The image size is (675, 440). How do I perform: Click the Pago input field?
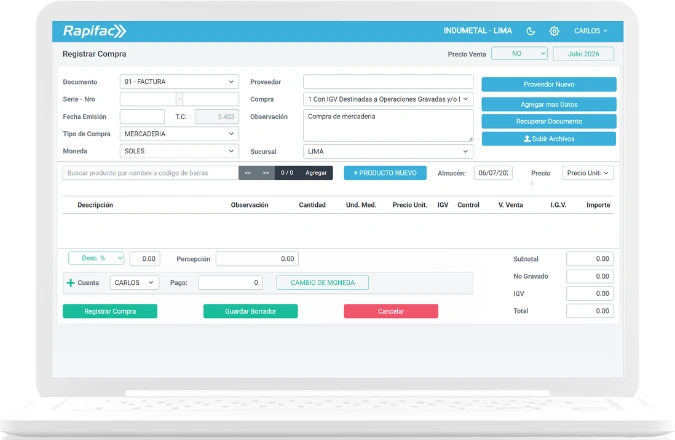(230, 282)
